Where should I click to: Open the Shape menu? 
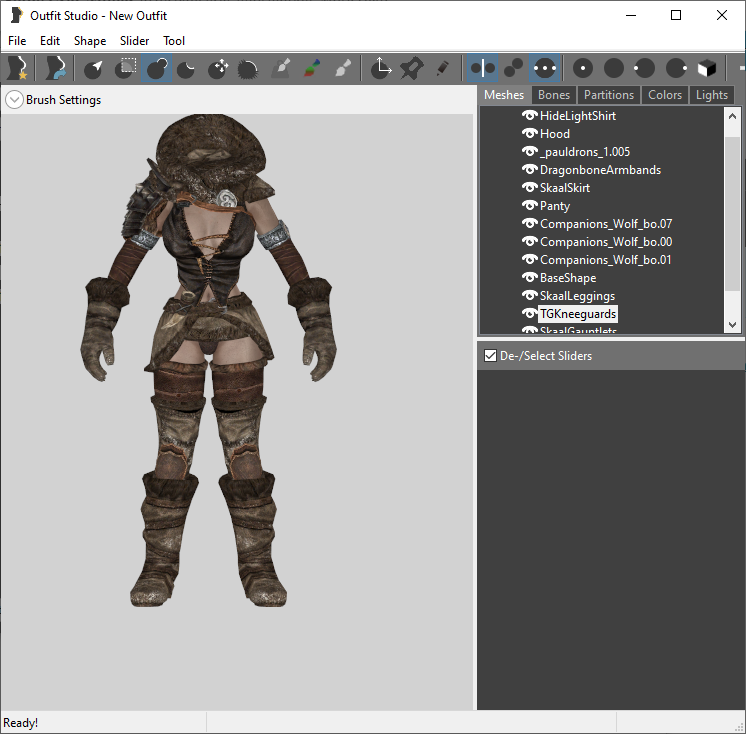tap(90, 41)
